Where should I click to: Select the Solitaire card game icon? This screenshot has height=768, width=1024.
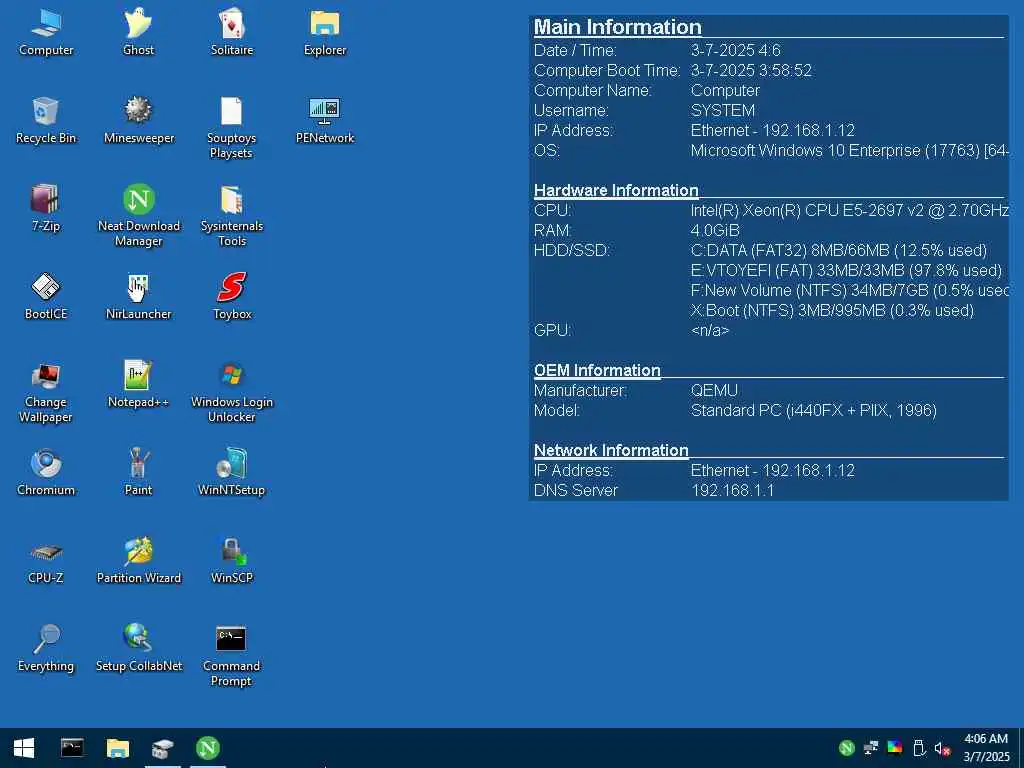click(232, 33)
